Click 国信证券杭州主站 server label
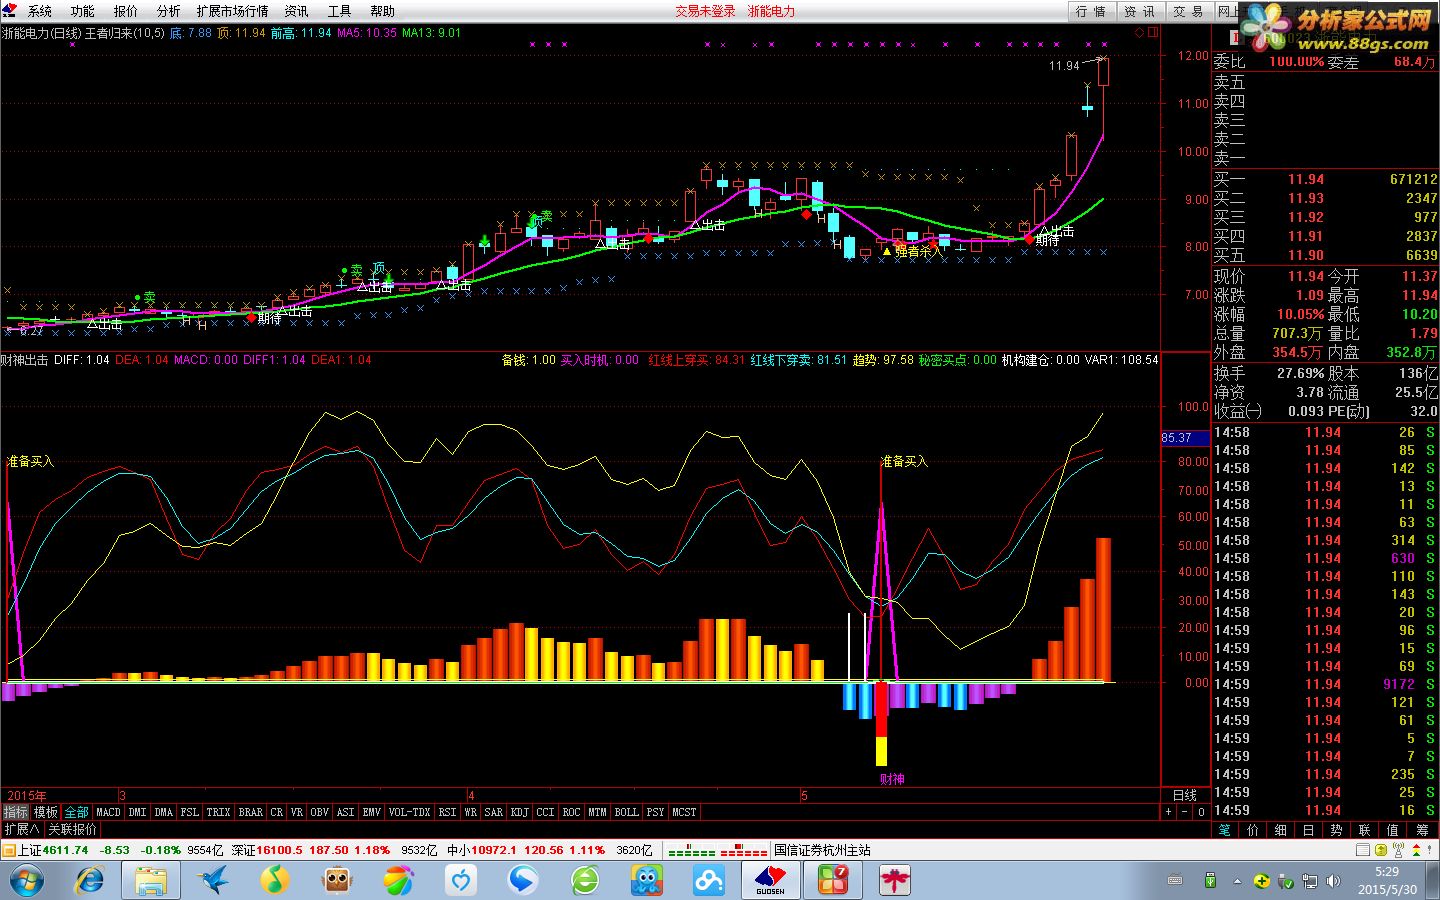This screenshot has height=900, width=1440. [x=822, y=850]
